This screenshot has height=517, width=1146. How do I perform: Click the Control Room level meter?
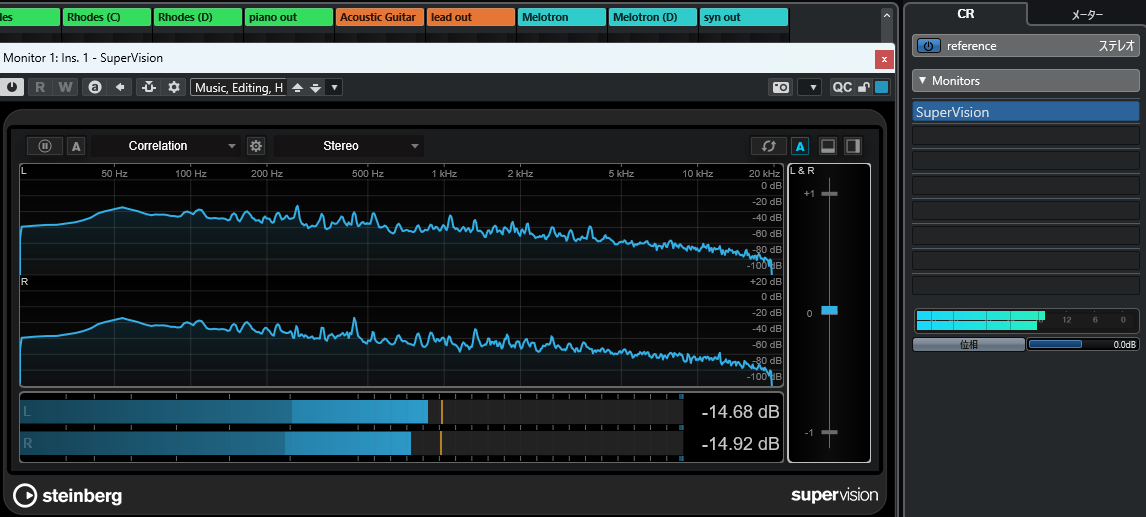[x=1026, y=320]
